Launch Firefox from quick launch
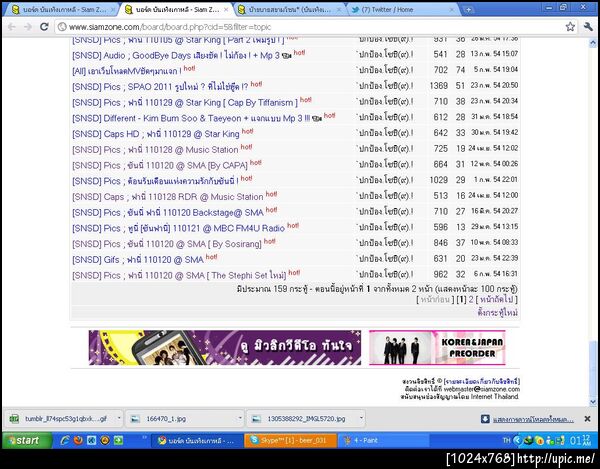Viewport: 600px width, 469px height. pyautogui.click(x=78, y=440)
